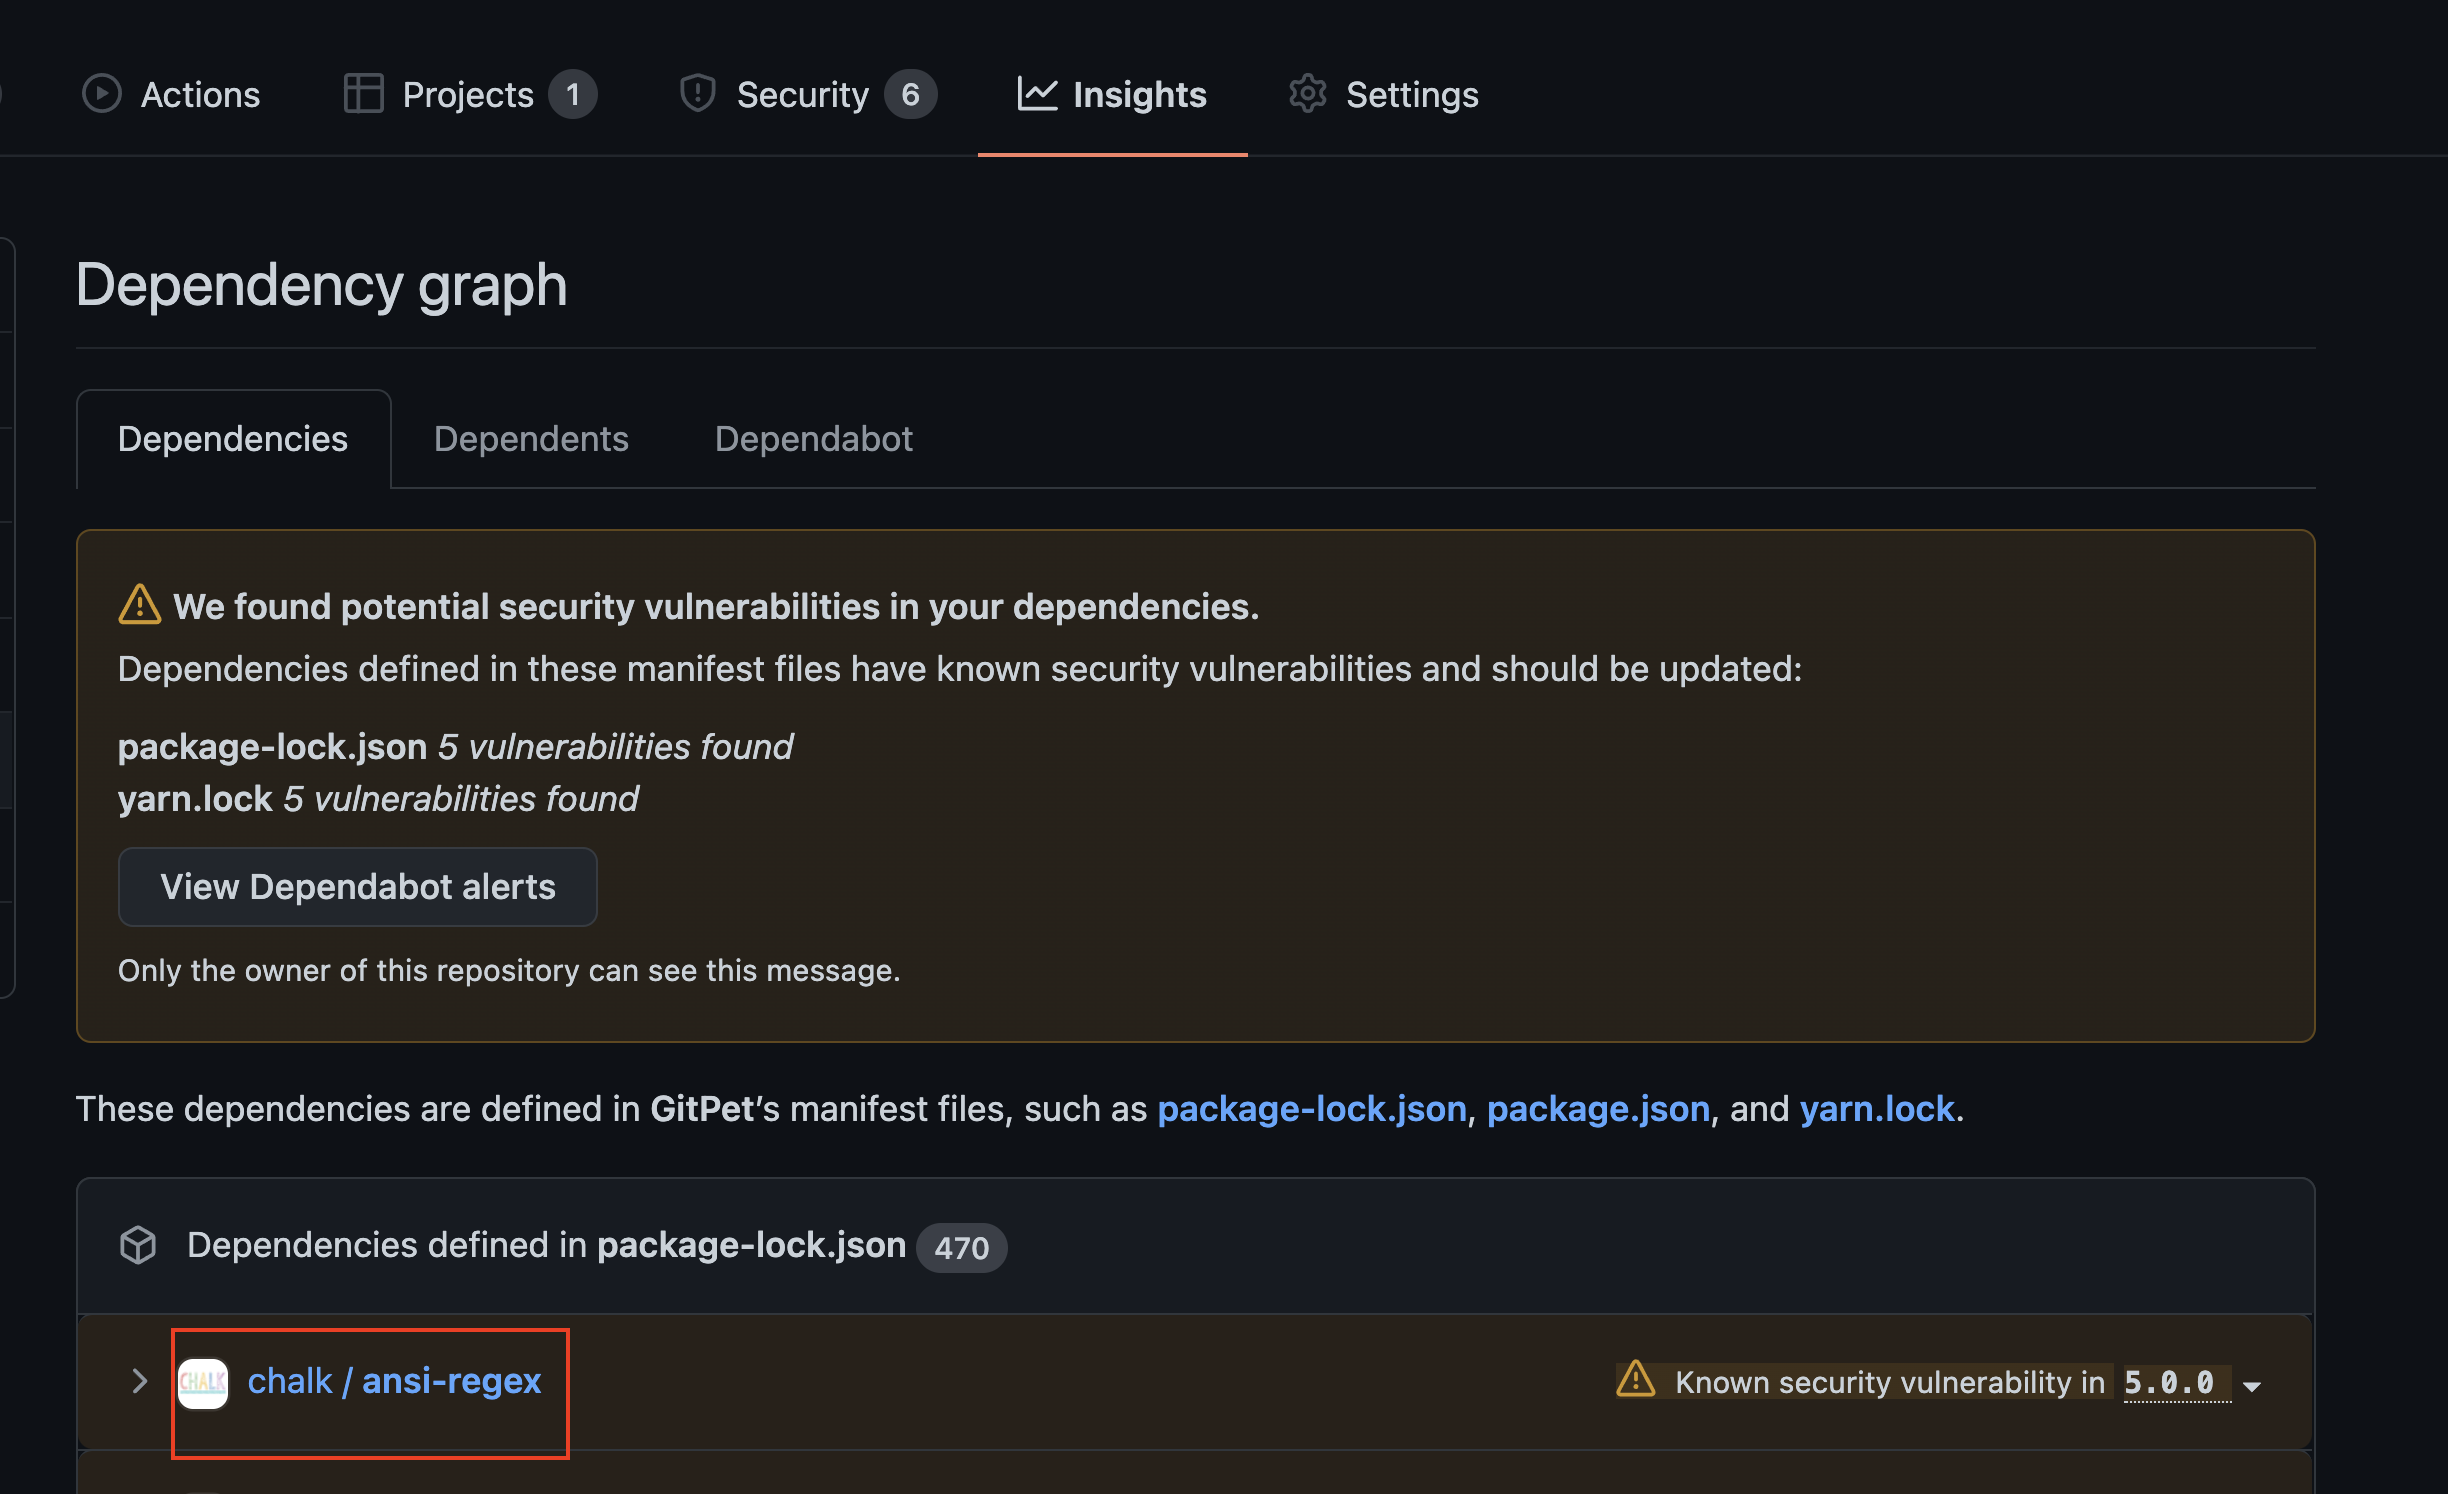Click the Security shield icon
Screen dimensions: 2448x1494
pos(697,94)
